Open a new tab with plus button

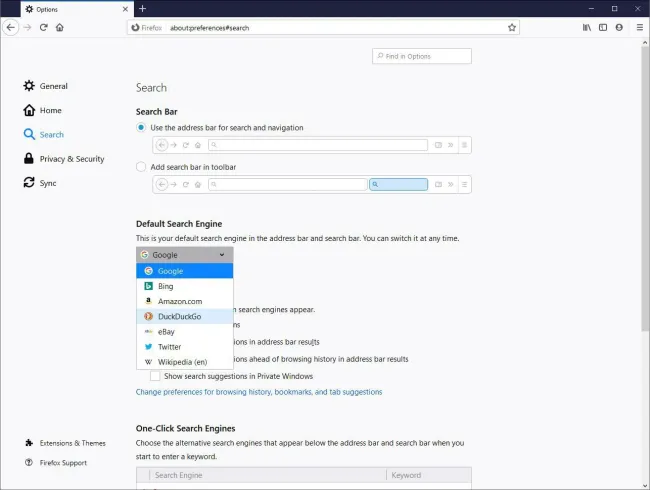[142, 9]
